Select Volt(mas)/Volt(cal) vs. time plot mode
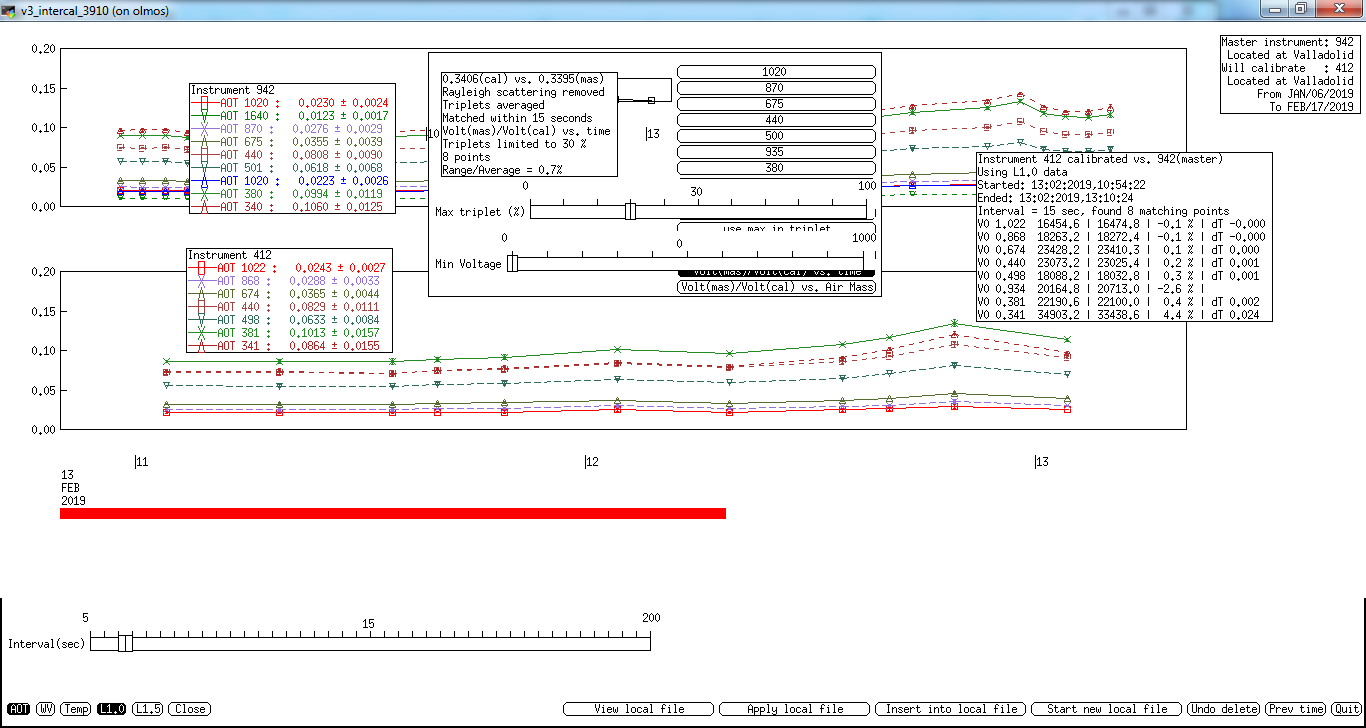The height and width of the screenshot is (728, 1366). tap(776, 272)
